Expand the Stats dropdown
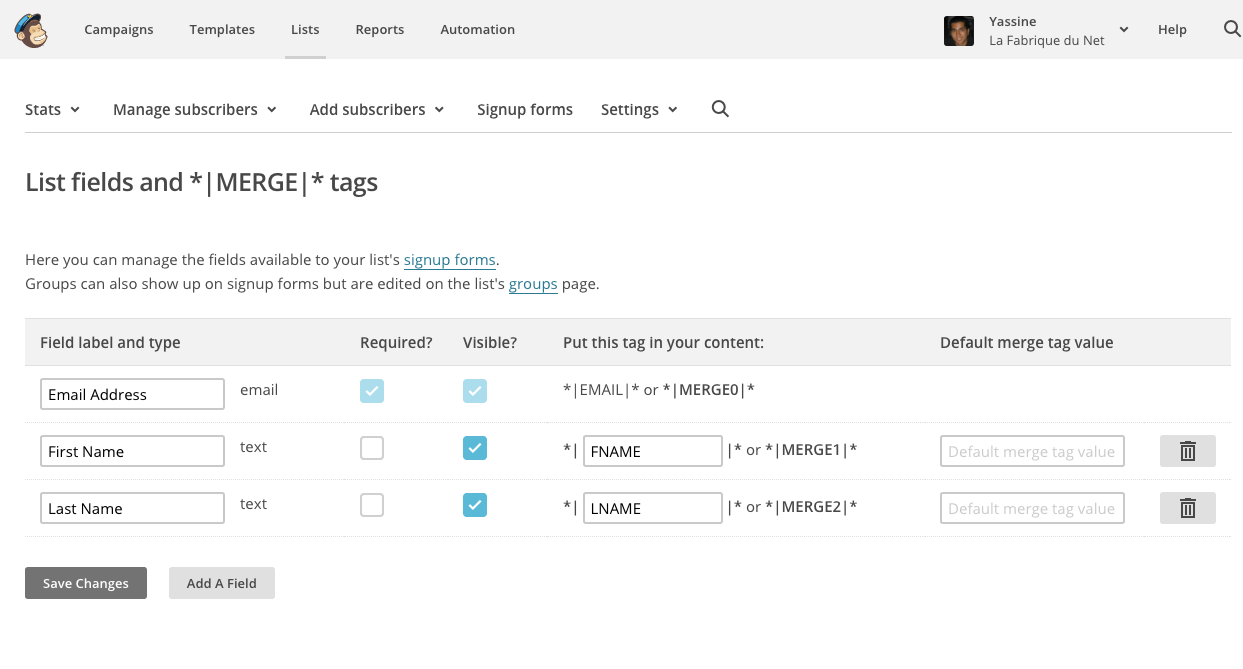Screen dimensions: 1243x669 (x=52, y=109)
